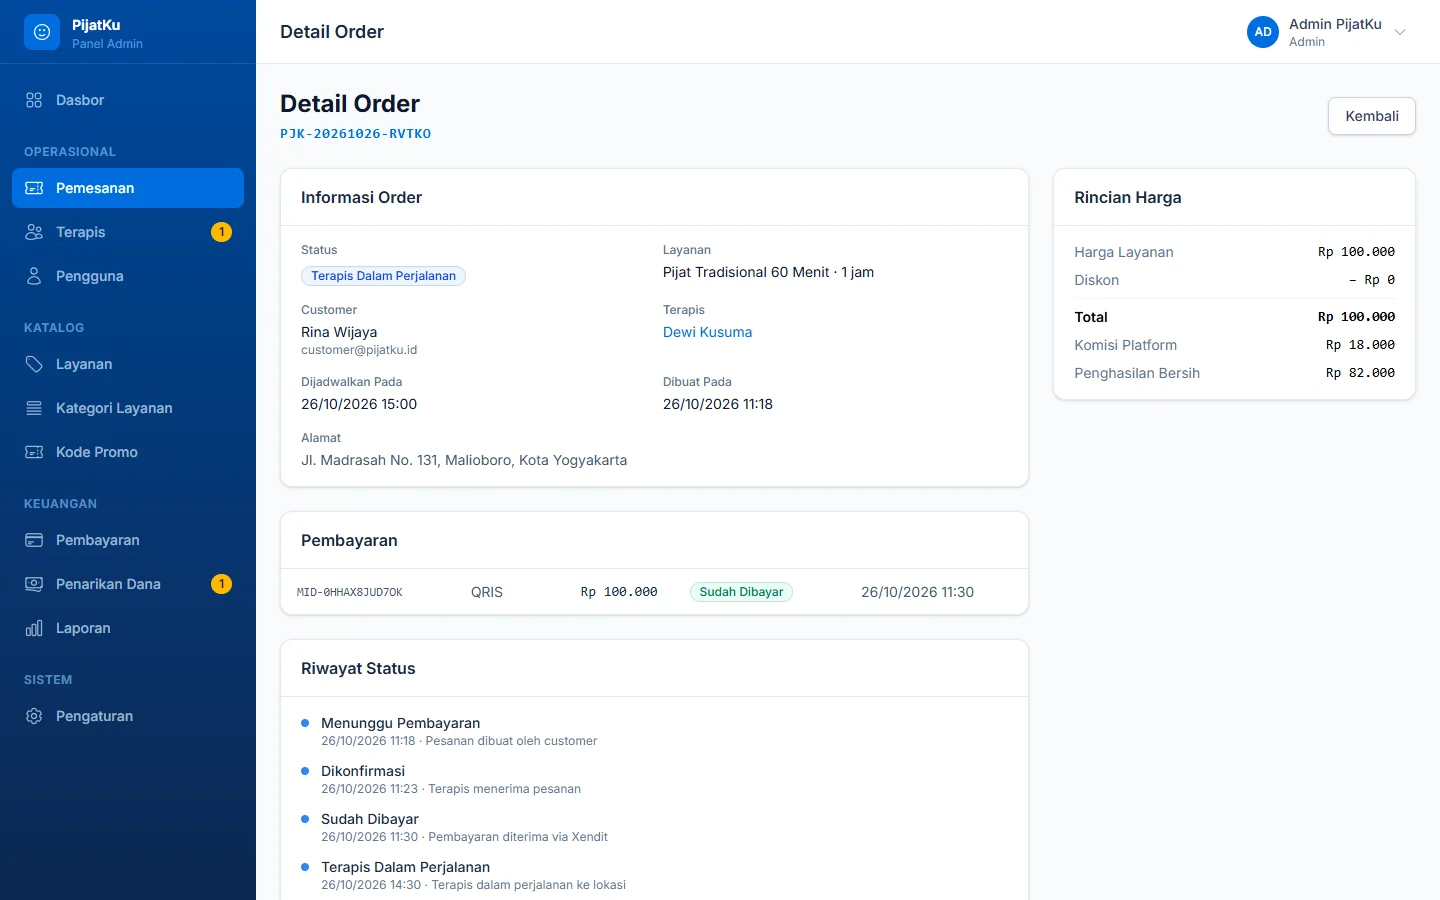
Task: Click the Laporan bar chart icon
Action: [x=34, y=628]
